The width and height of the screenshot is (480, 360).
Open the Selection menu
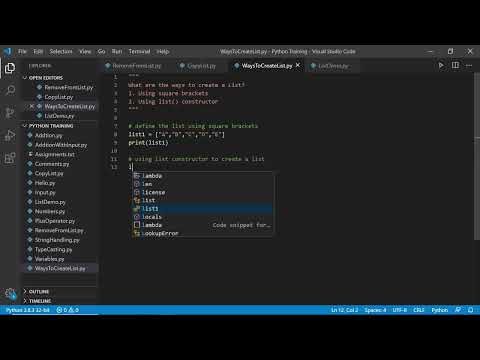coord(61,51)
